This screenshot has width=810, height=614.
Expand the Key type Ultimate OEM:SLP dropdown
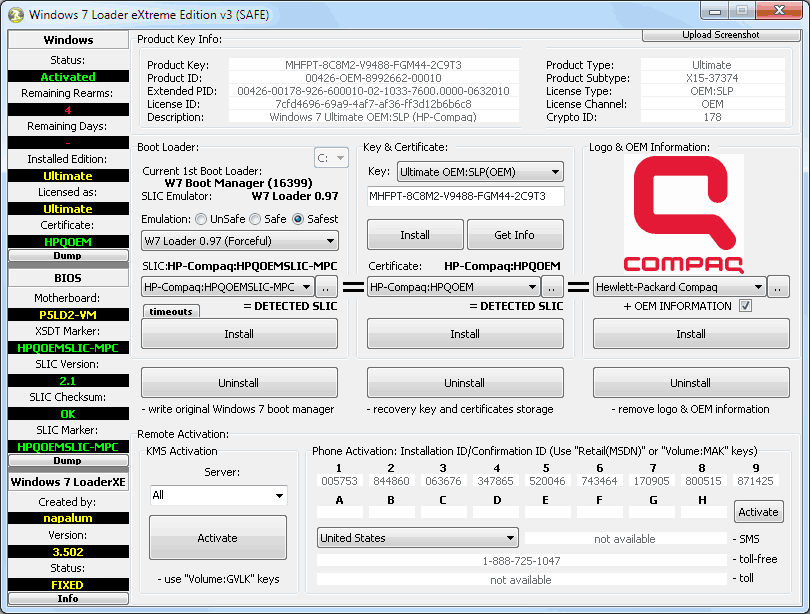coord(465,172)
